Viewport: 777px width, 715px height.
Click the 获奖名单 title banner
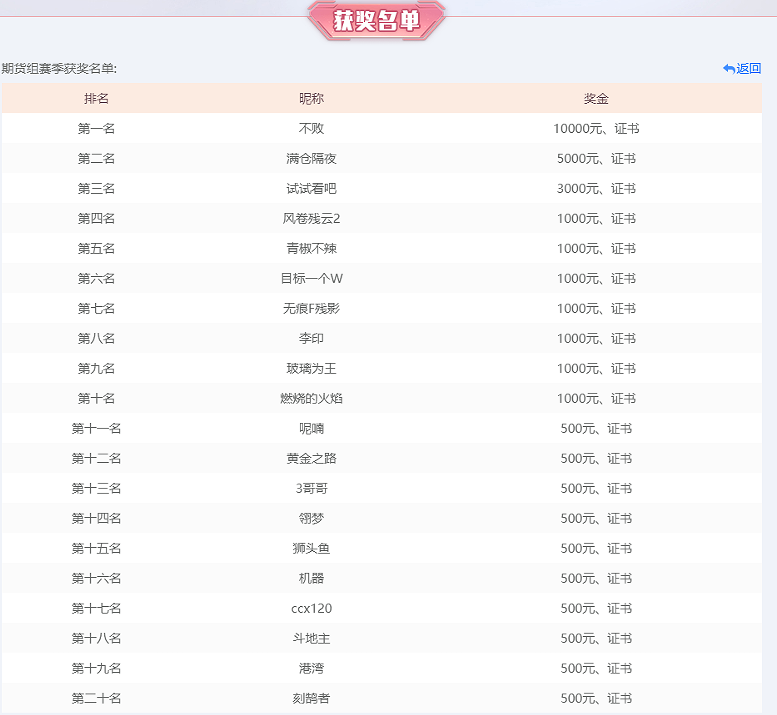tap(377, 20)
